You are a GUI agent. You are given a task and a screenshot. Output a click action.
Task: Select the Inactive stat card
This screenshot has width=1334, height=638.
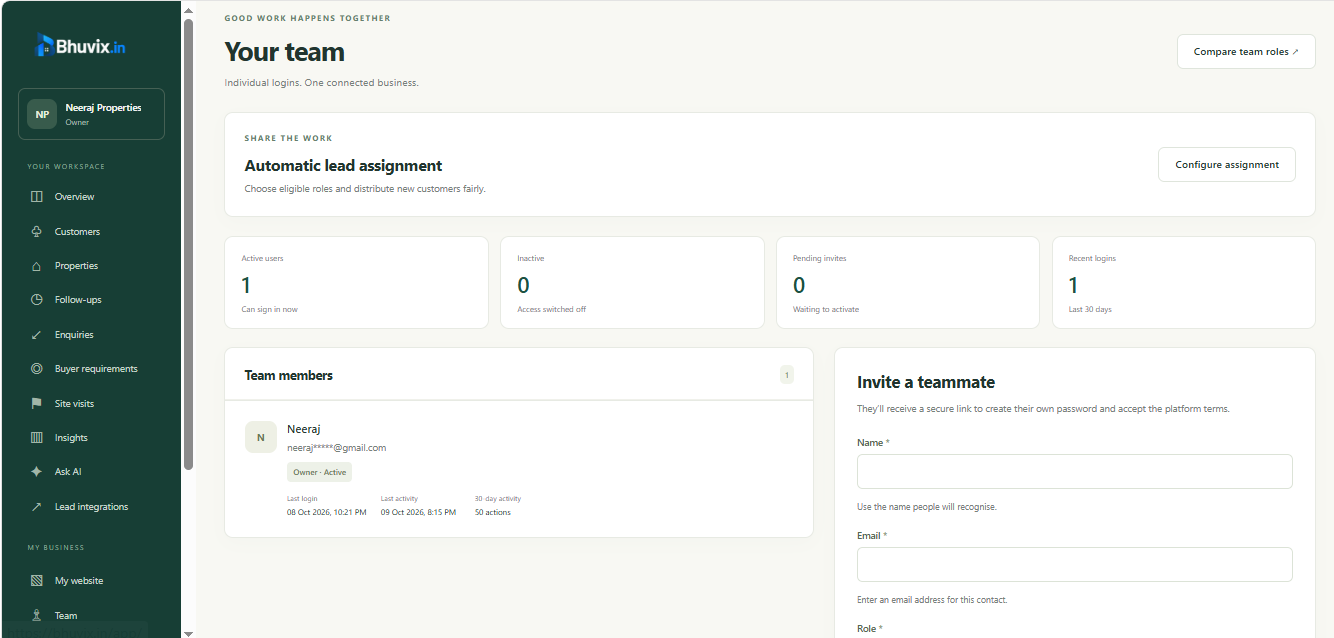(632, 283)
